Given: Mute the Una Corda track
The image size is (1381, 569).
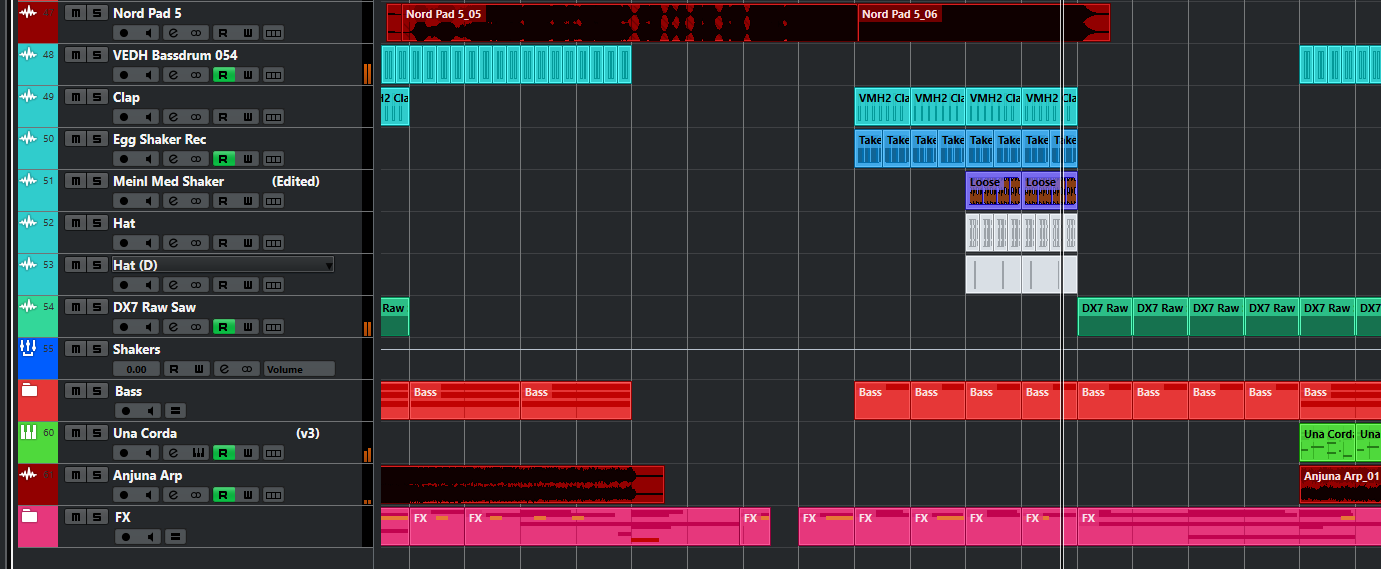Looking at the screenshot, I should coord(76,433).
